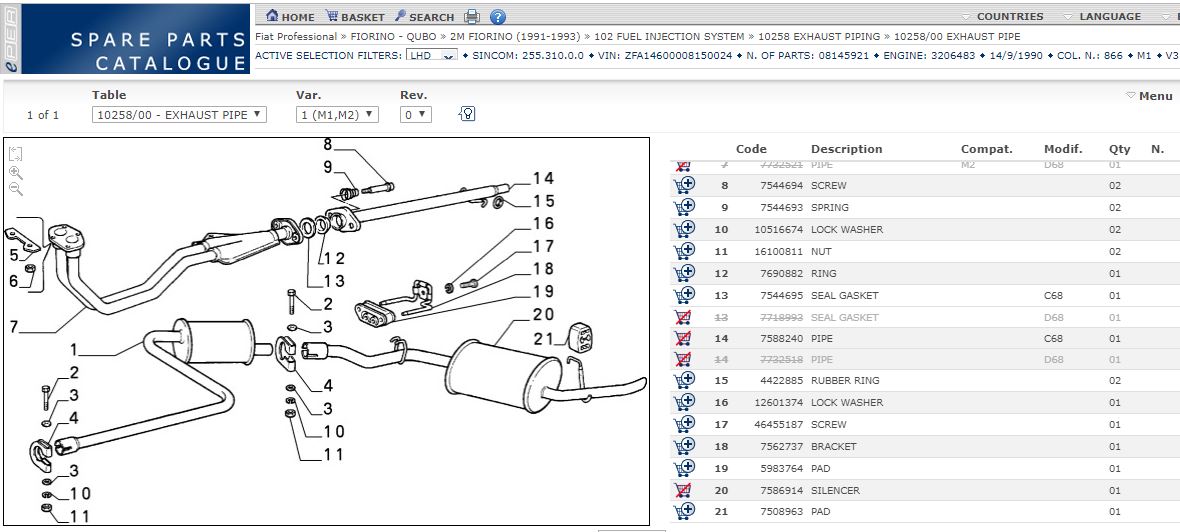
Task: Zoom in on the diagram
Action: (16, 172)
